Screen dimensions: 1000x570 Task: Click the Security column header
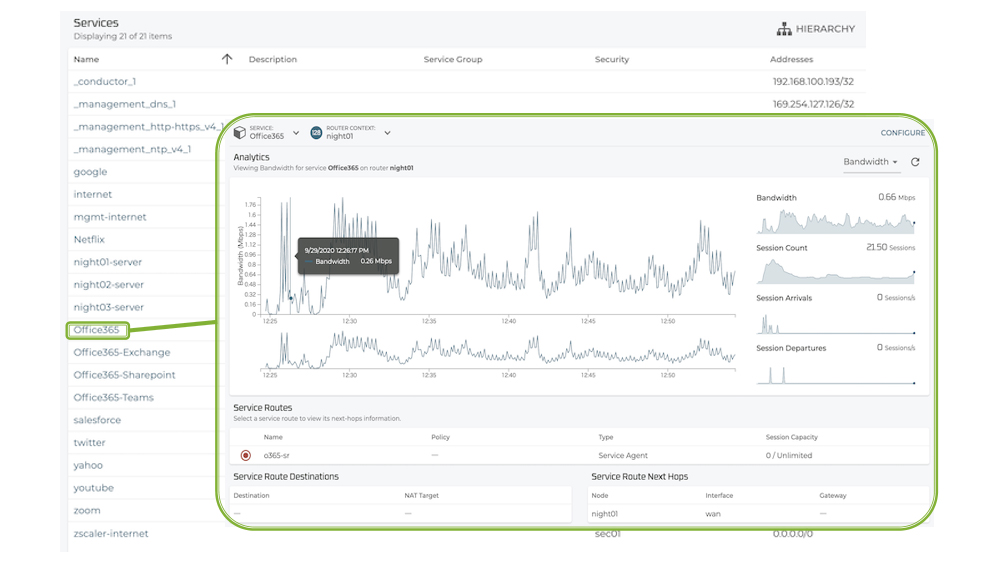pos(612,60)
